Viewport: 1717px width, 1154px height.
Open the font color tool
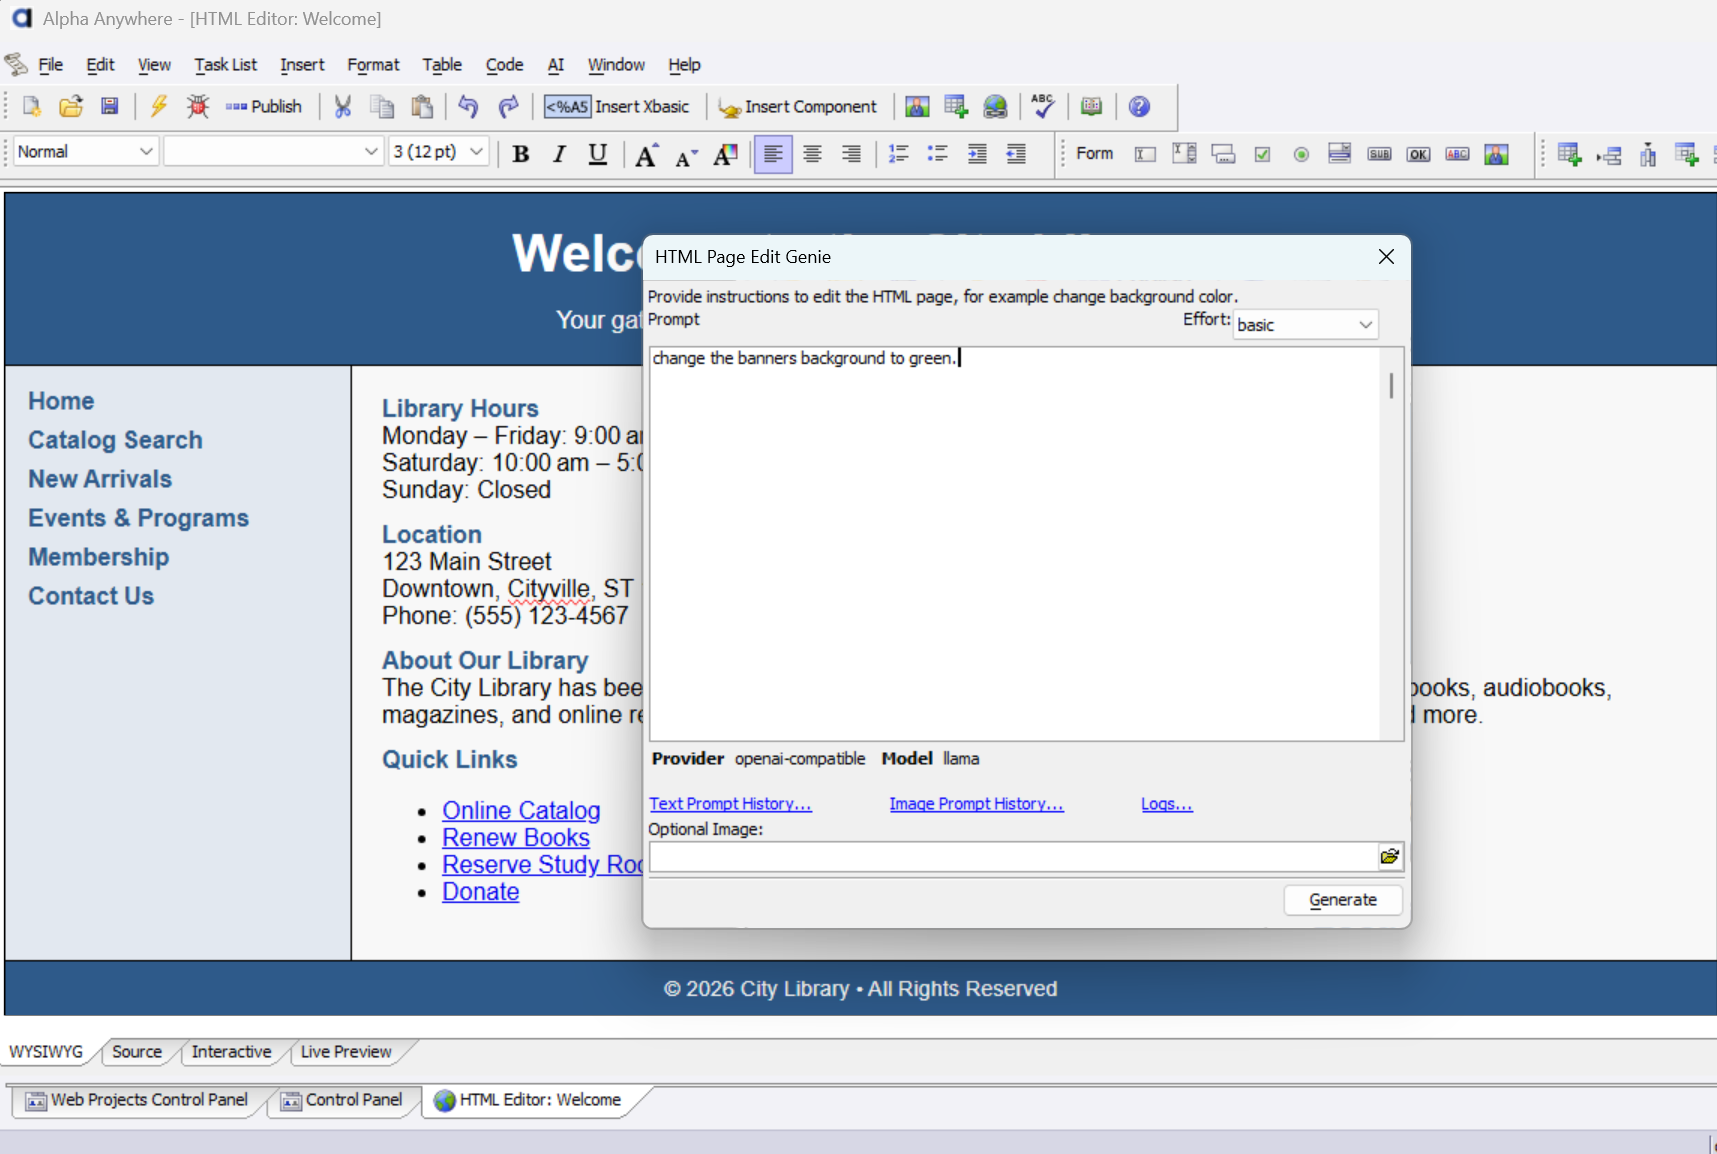[725, 154]
